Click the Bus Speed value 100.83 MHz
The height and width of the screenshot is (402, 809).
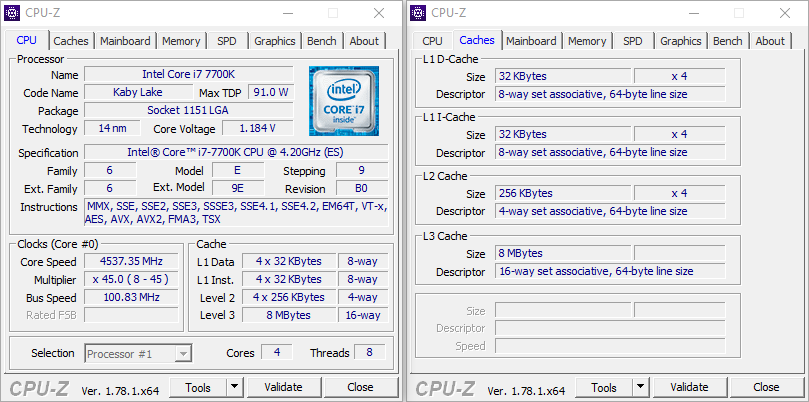pos(131,297)
